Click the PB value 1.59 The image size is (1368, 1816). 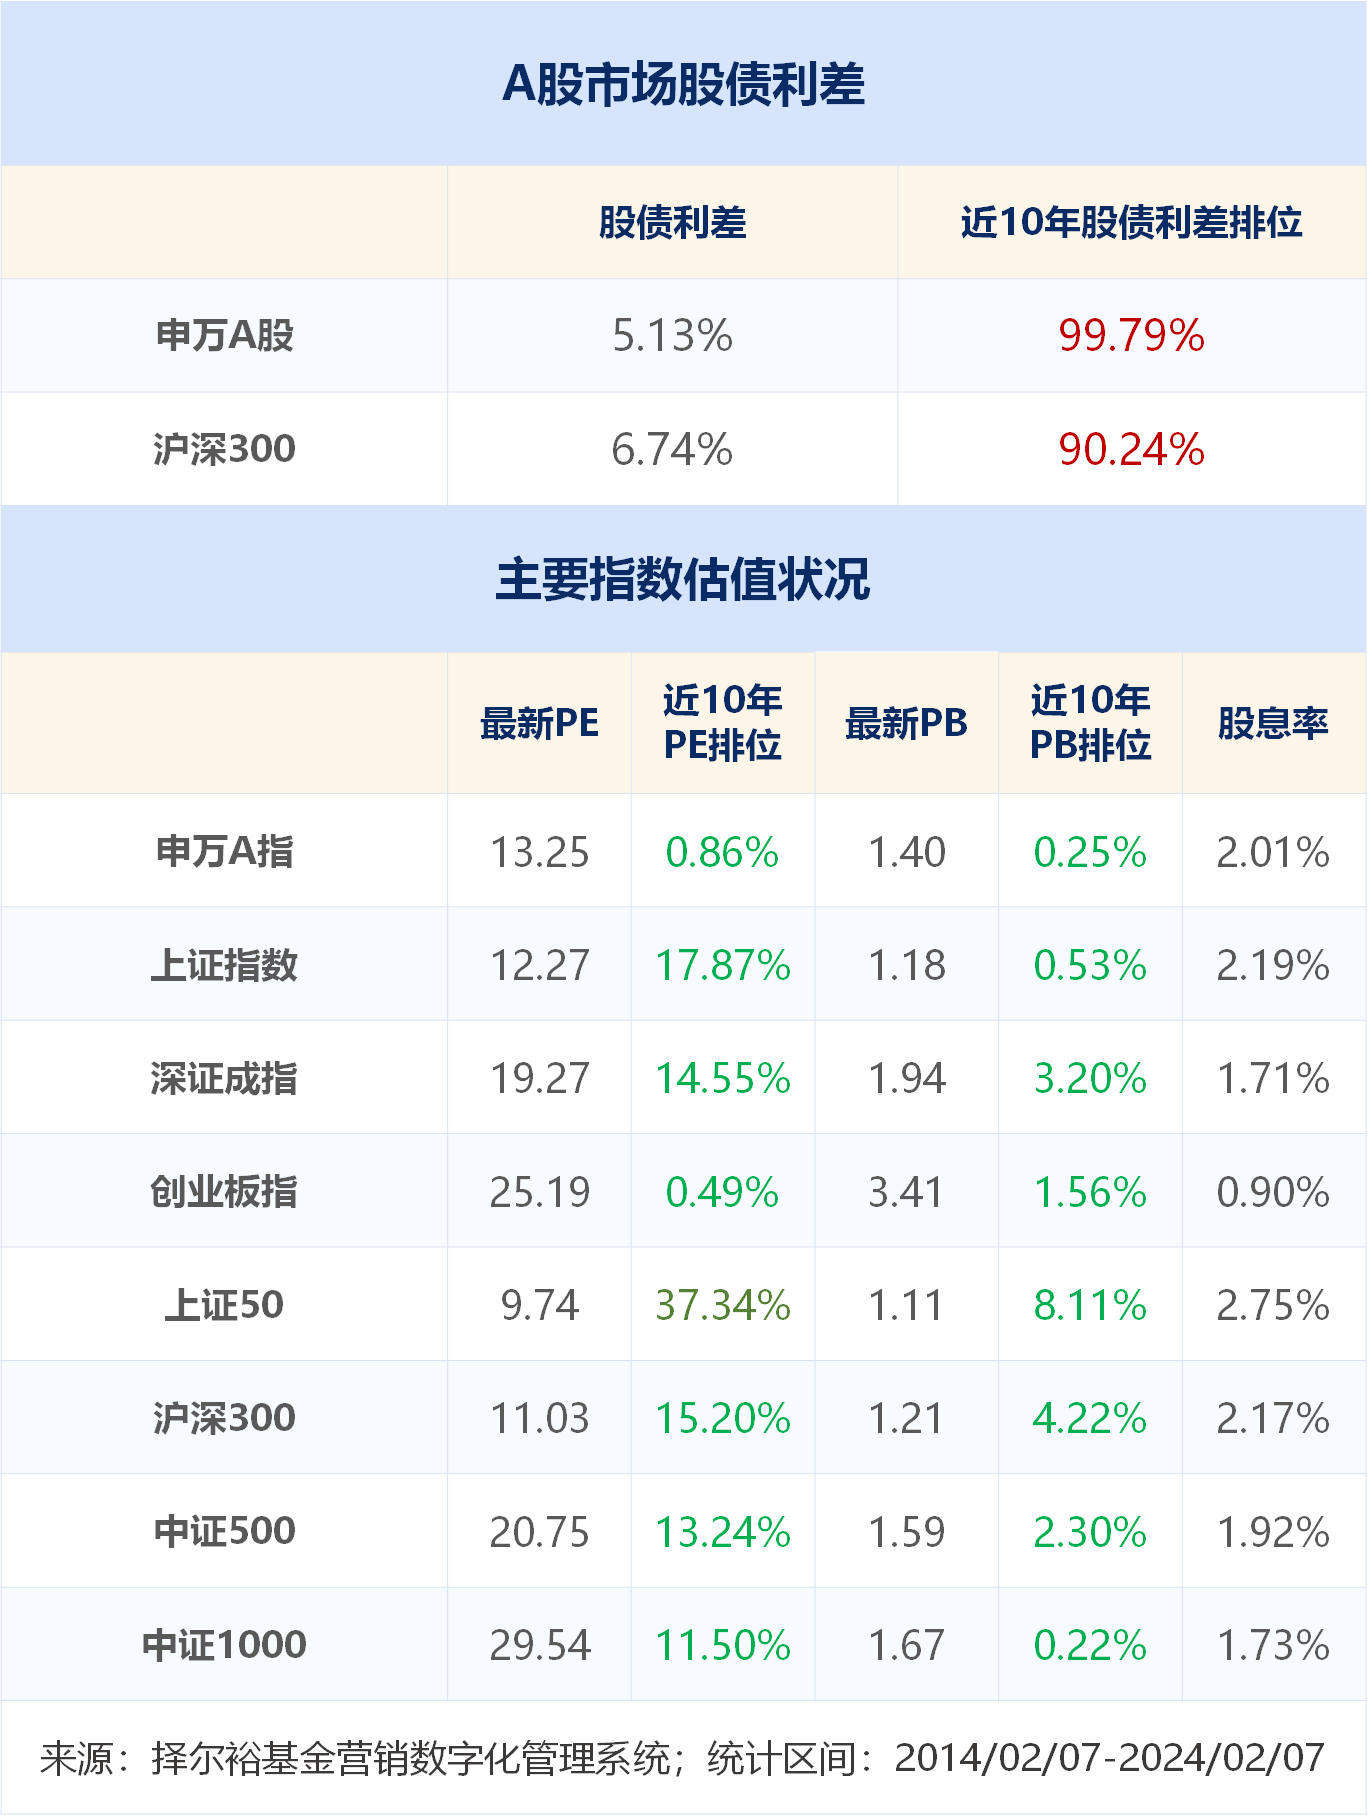click(x=907, y=1531)
